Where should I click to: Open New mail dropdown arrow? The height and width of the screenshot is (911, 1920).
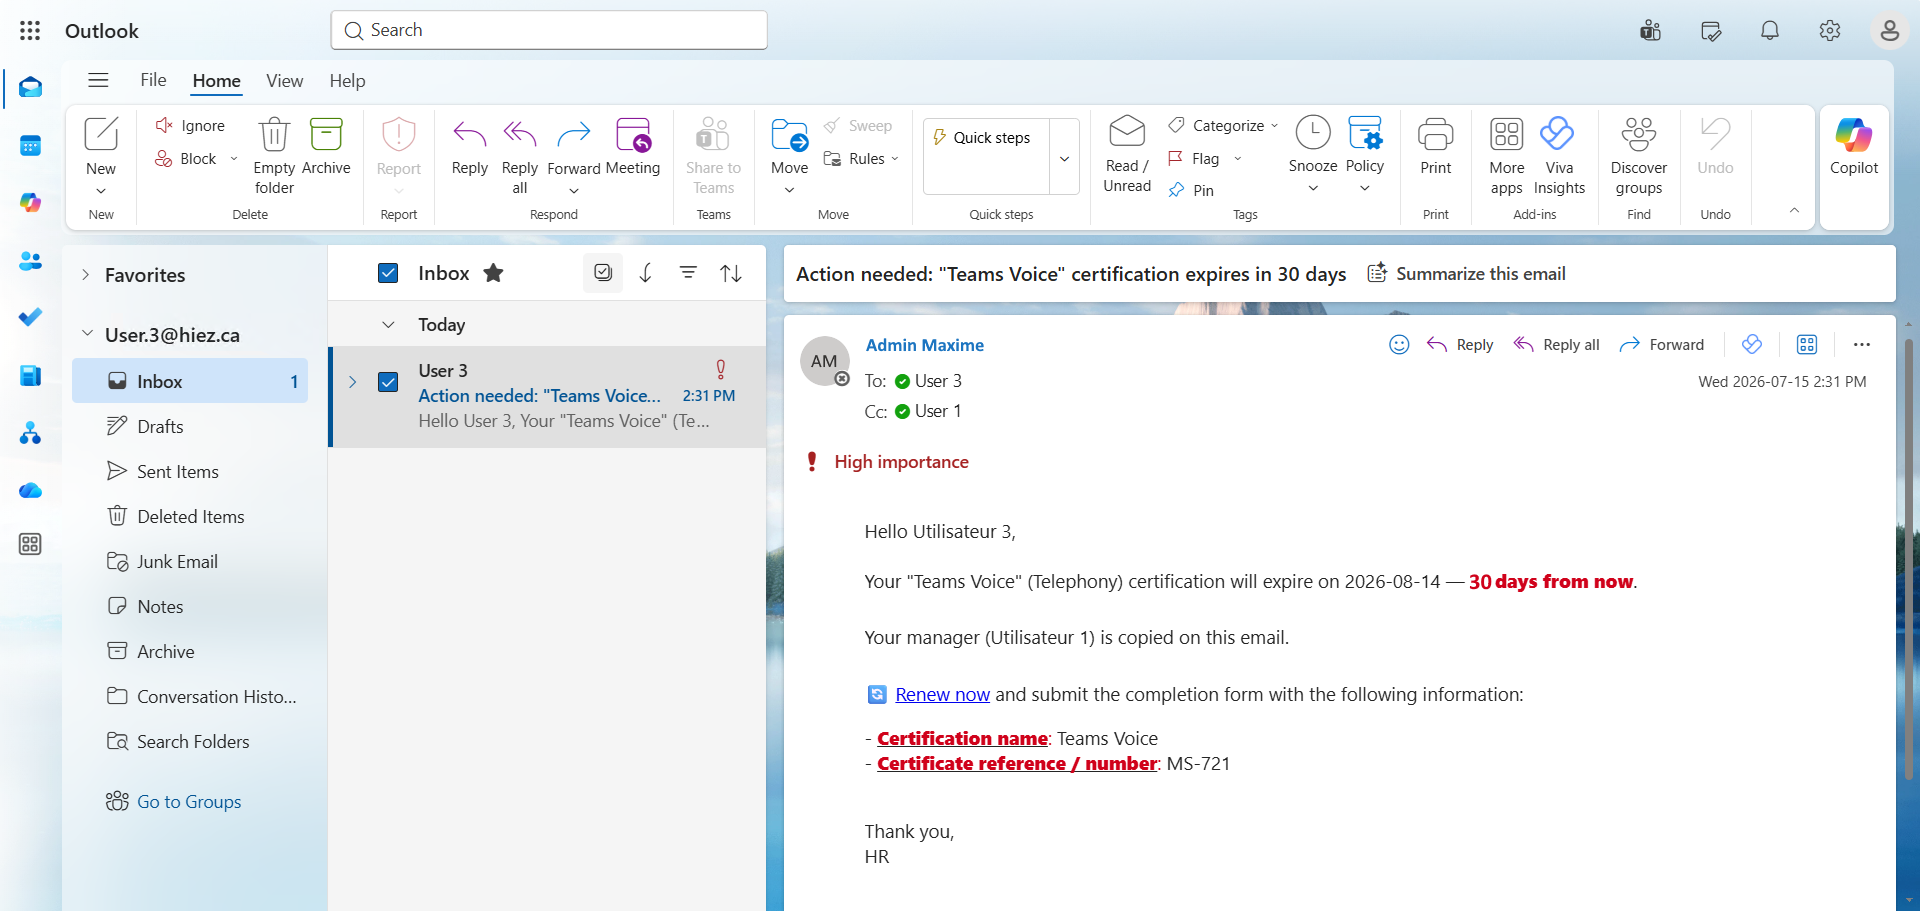pyautogui.click(x=101, y=191)
